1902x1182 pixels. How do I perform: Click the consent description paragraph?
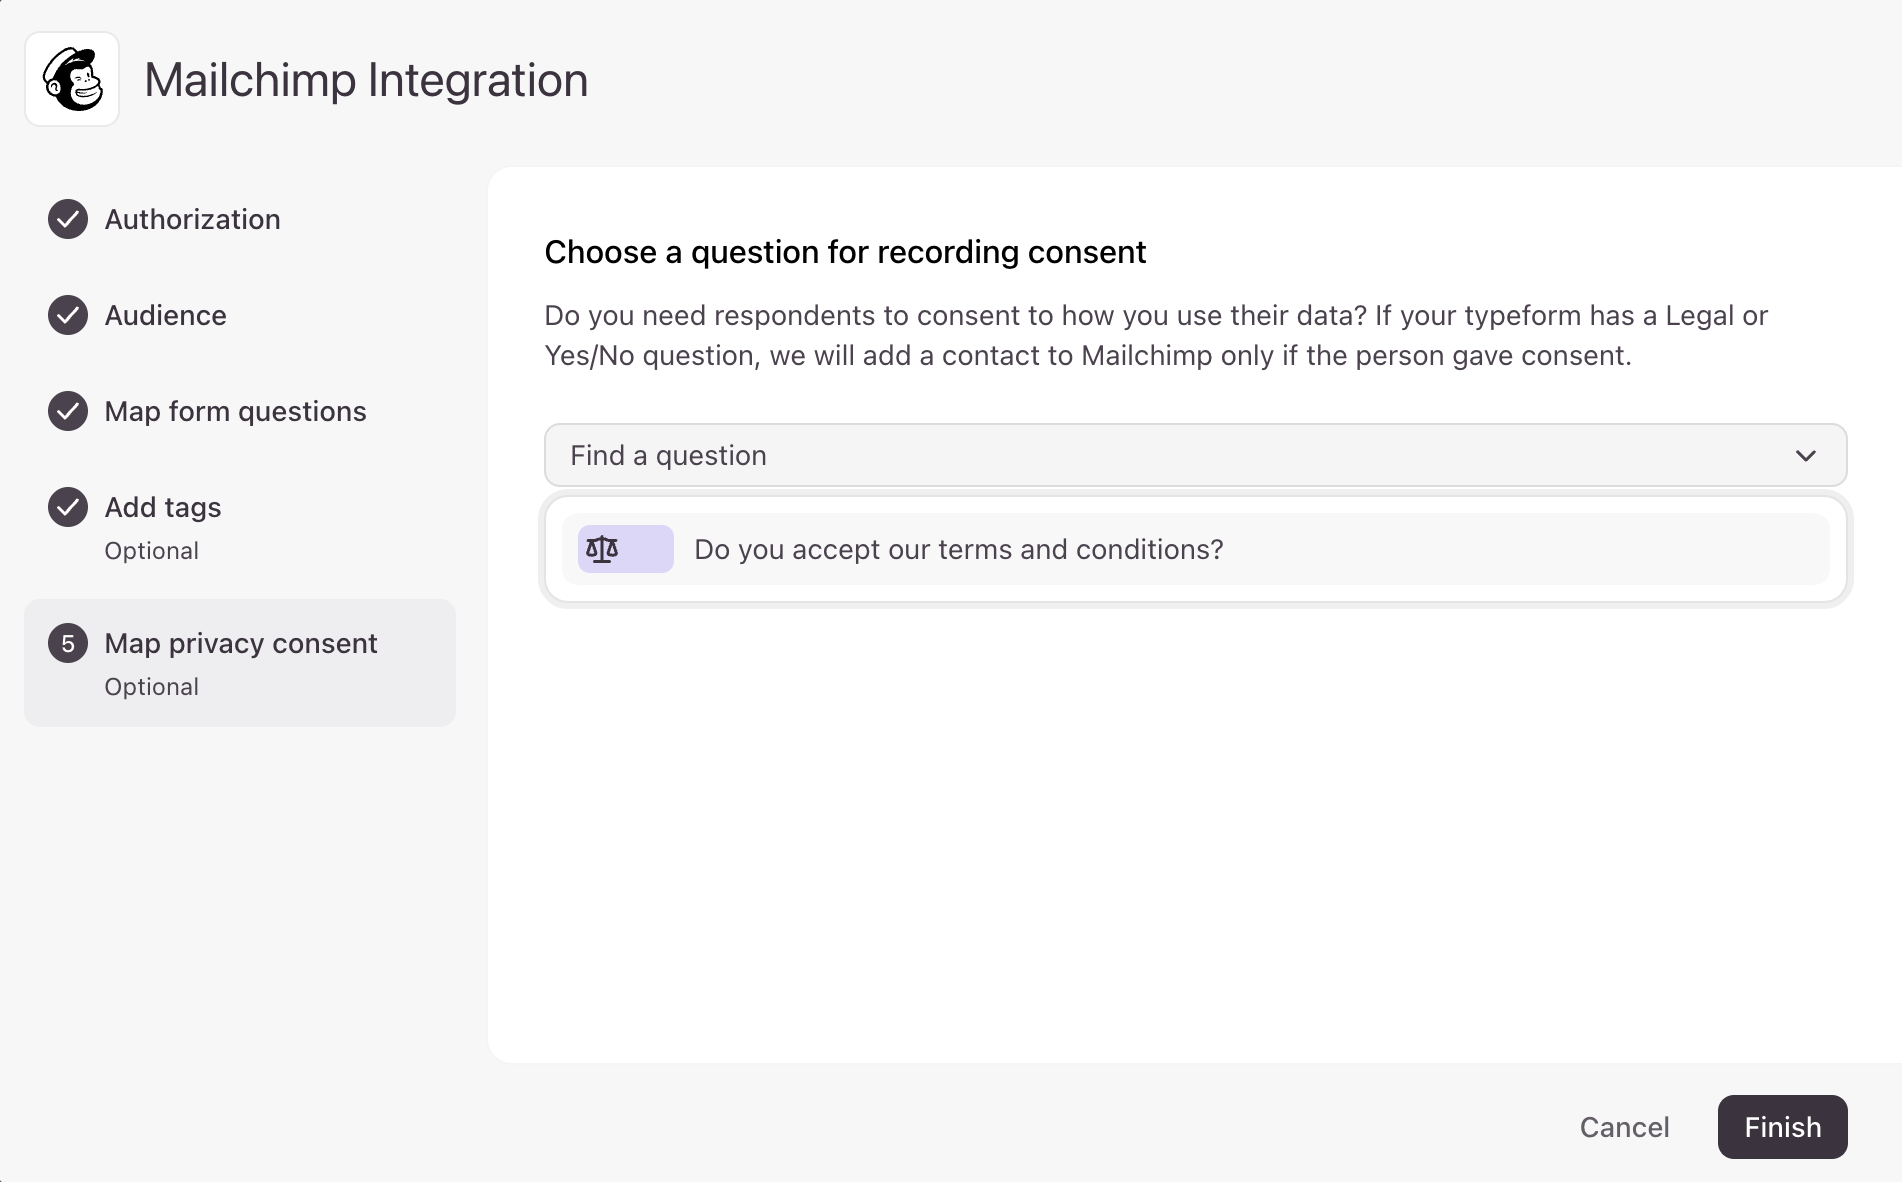1156,335
